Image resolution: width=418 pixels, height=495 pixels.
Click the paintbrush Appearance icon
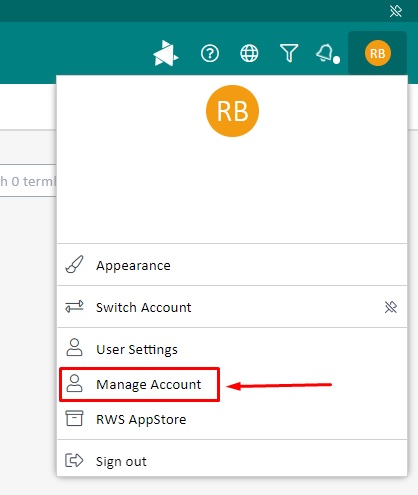tap(74, 265)
